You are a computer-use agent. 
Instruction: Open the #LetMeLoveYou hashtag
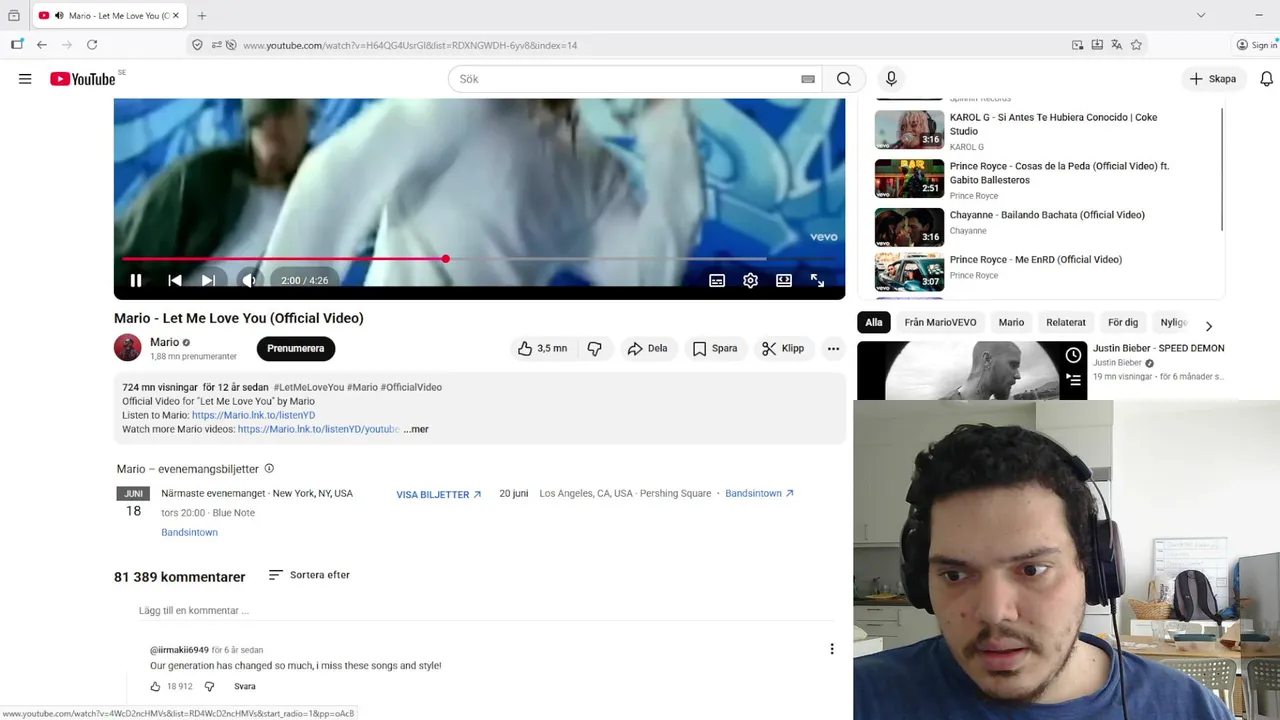click(x=308, y=387)
